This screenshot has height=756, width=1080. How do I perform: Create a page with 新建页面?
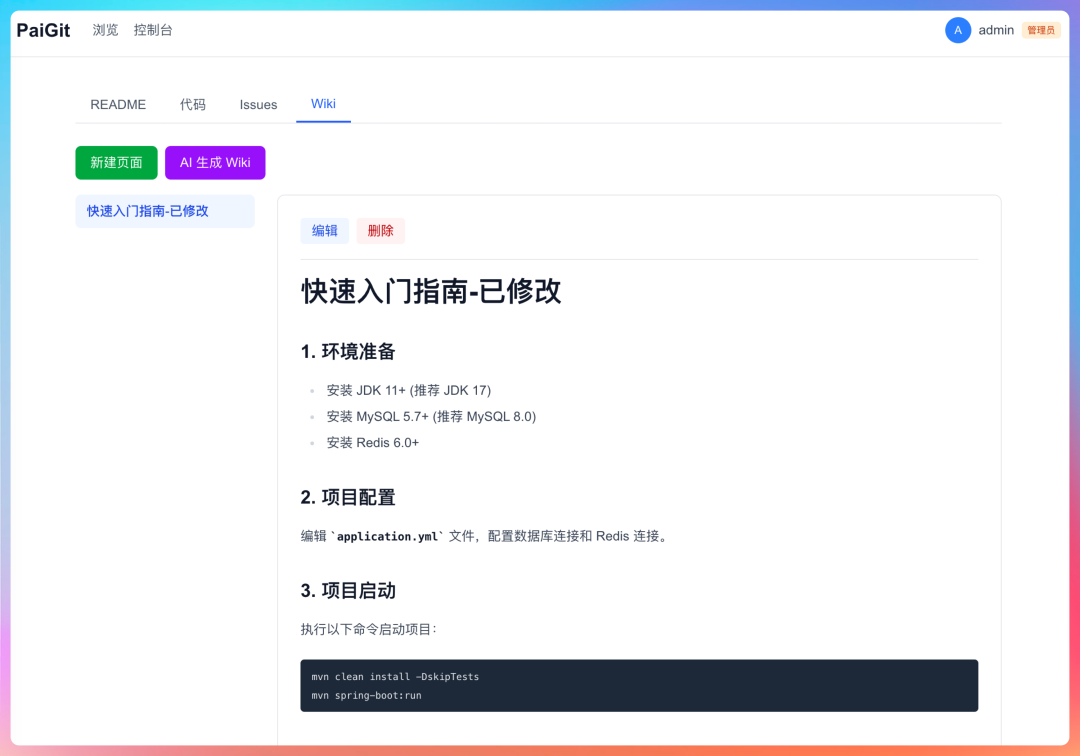pyautogui.click(x=116, y=162)
